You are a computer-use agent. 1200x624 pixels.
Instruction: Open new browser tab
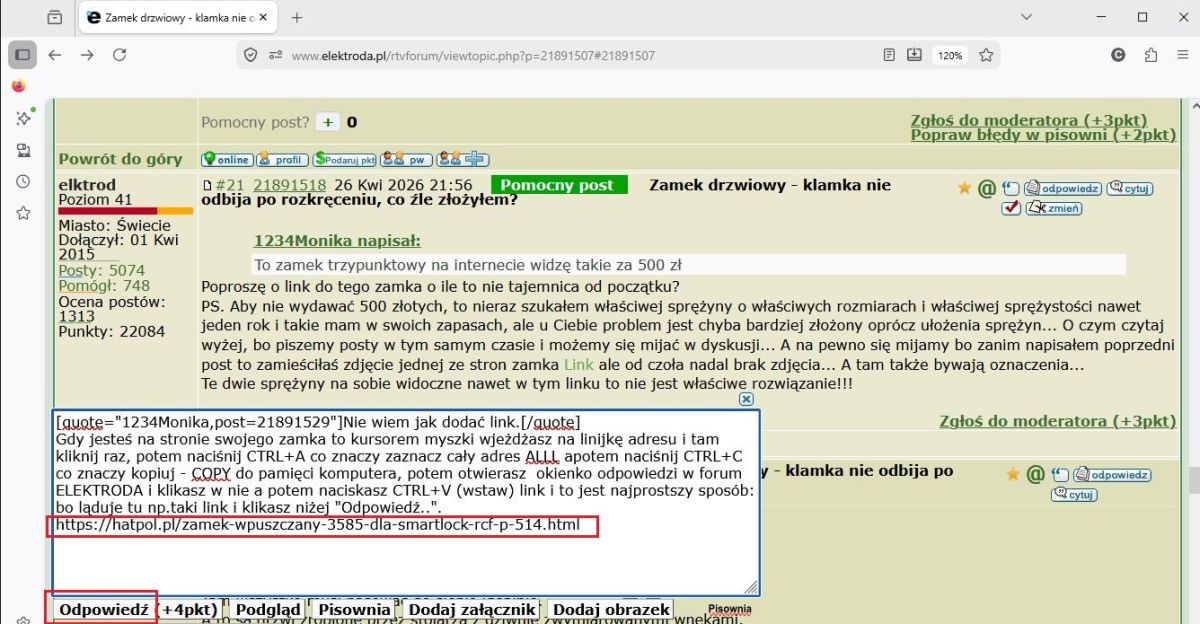click(x=297, y=17)
